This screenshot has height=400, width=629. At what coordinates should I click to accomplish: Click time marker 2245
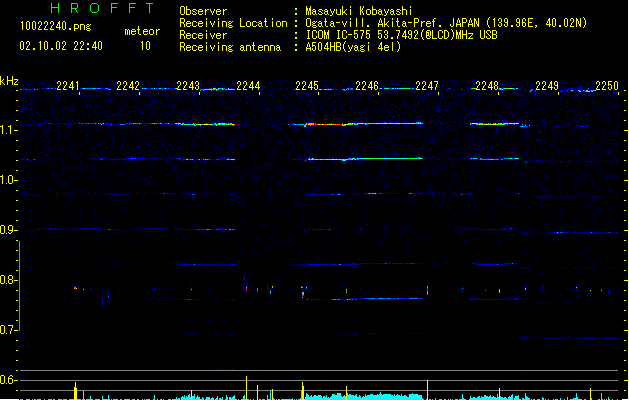coord(307,86)
